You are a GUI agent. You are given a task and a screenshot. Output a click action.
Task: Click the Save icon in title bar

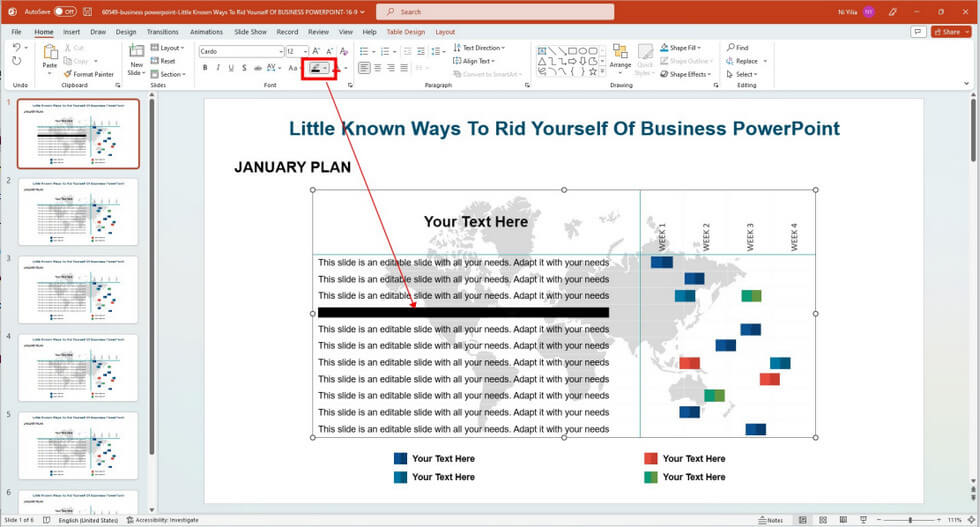point(88,11)
